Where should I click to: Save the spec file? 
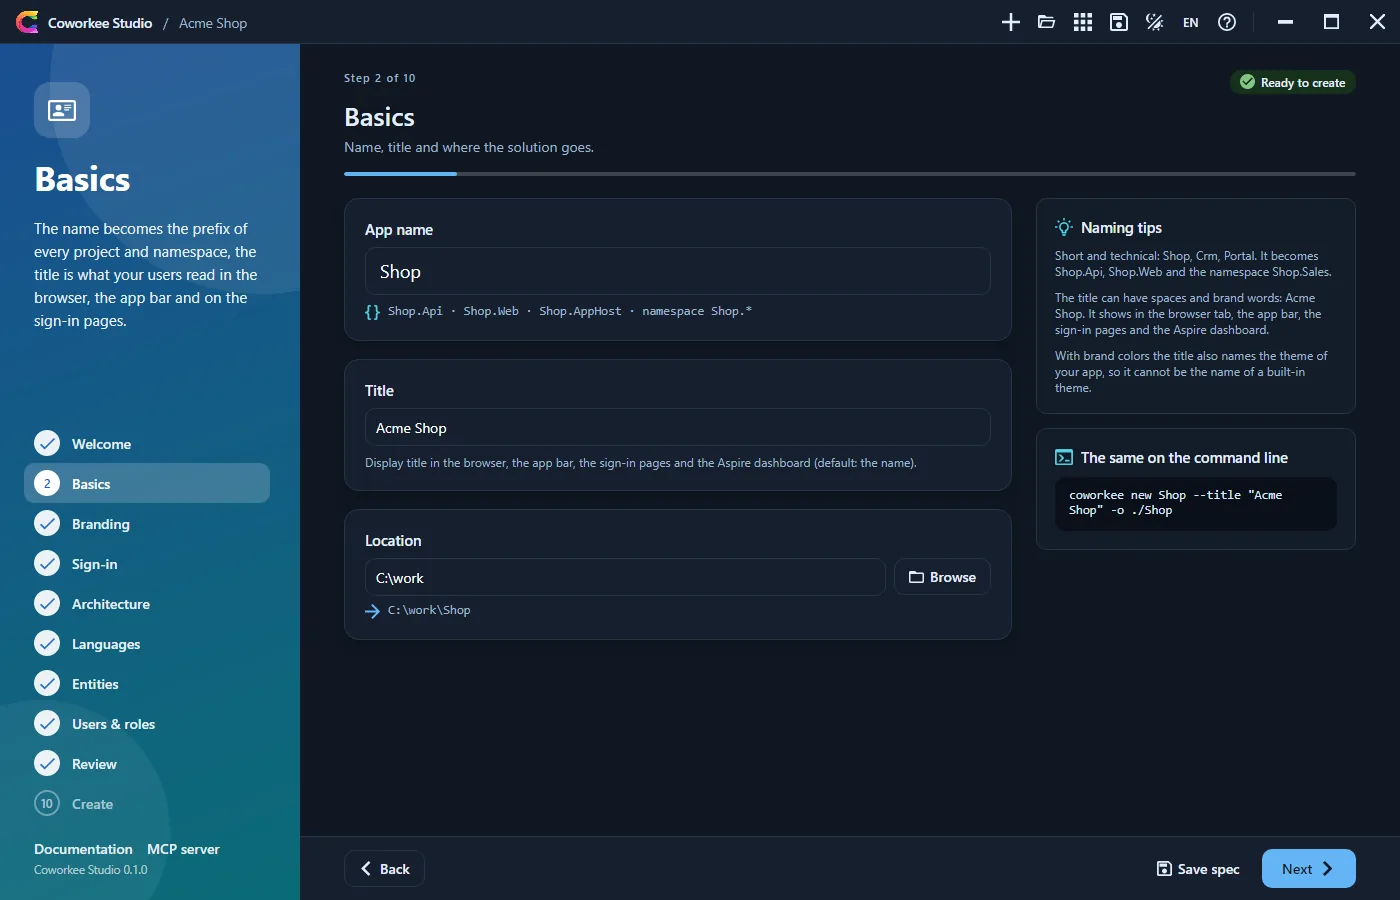pyautogui.click(x=1198, y=869)
